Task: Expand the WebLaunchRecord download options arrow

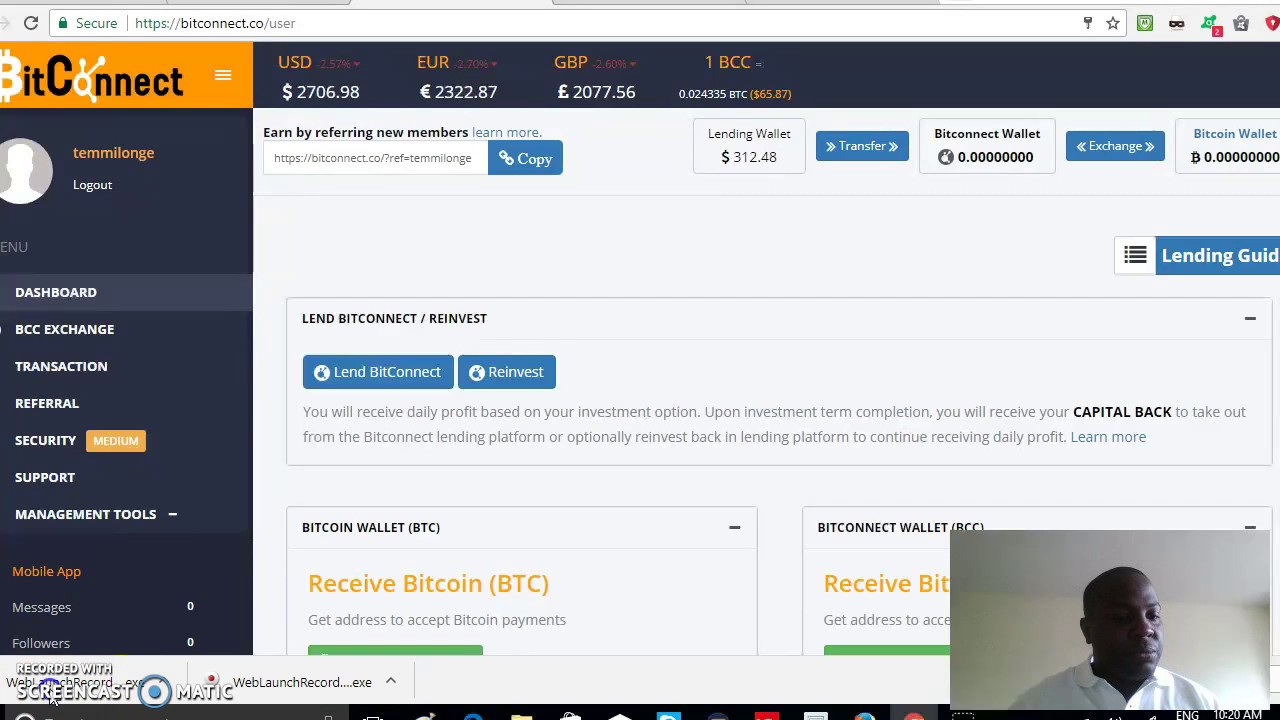Action: click(x=391, y=681)
